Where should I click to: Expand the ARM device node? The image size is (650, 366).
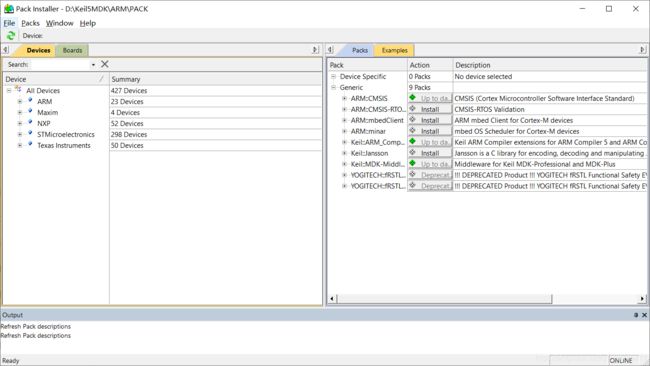pos(19,102)
